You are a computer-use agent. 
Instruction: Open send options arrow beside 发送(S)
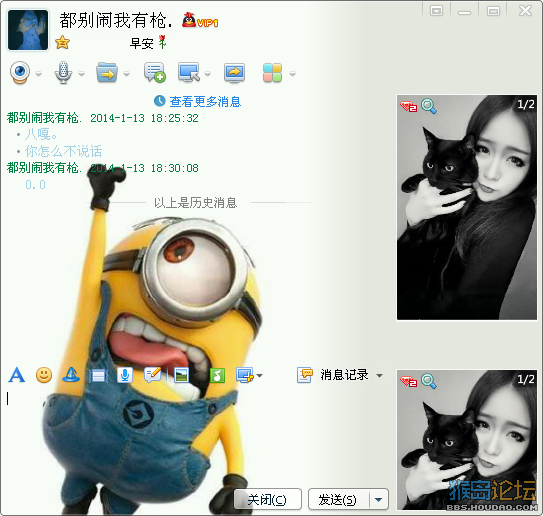tap(379, 499)
